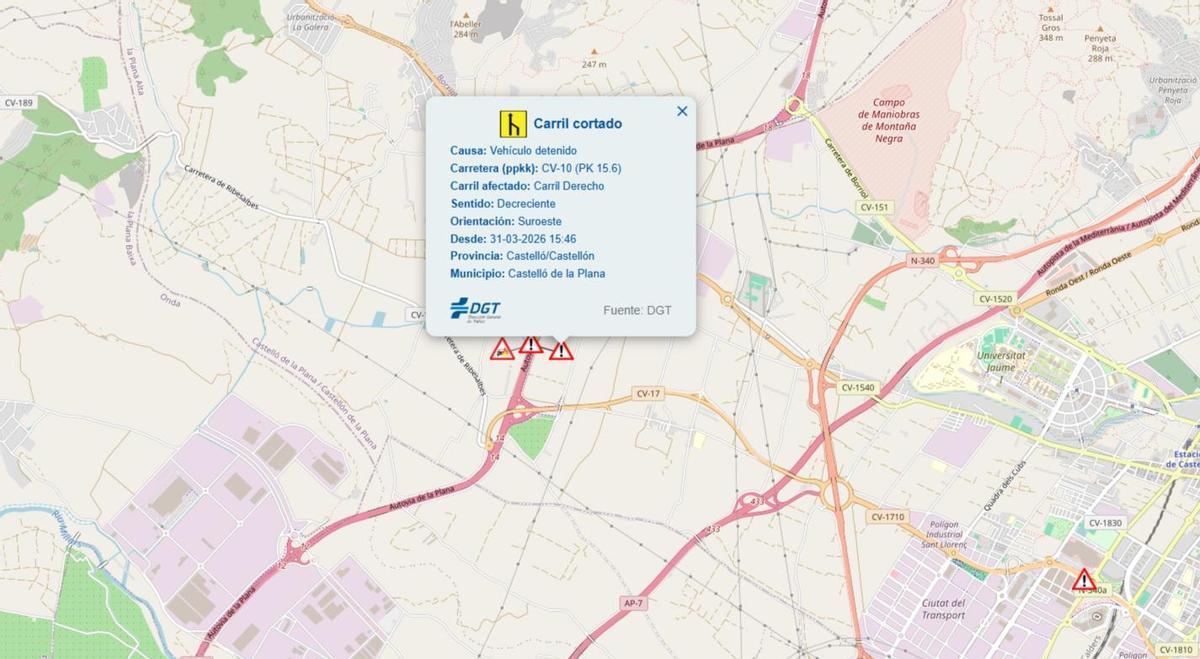Click the Universitat Jaume I map label
This screenshot has width=1200, height=659.
[1001, 361]
